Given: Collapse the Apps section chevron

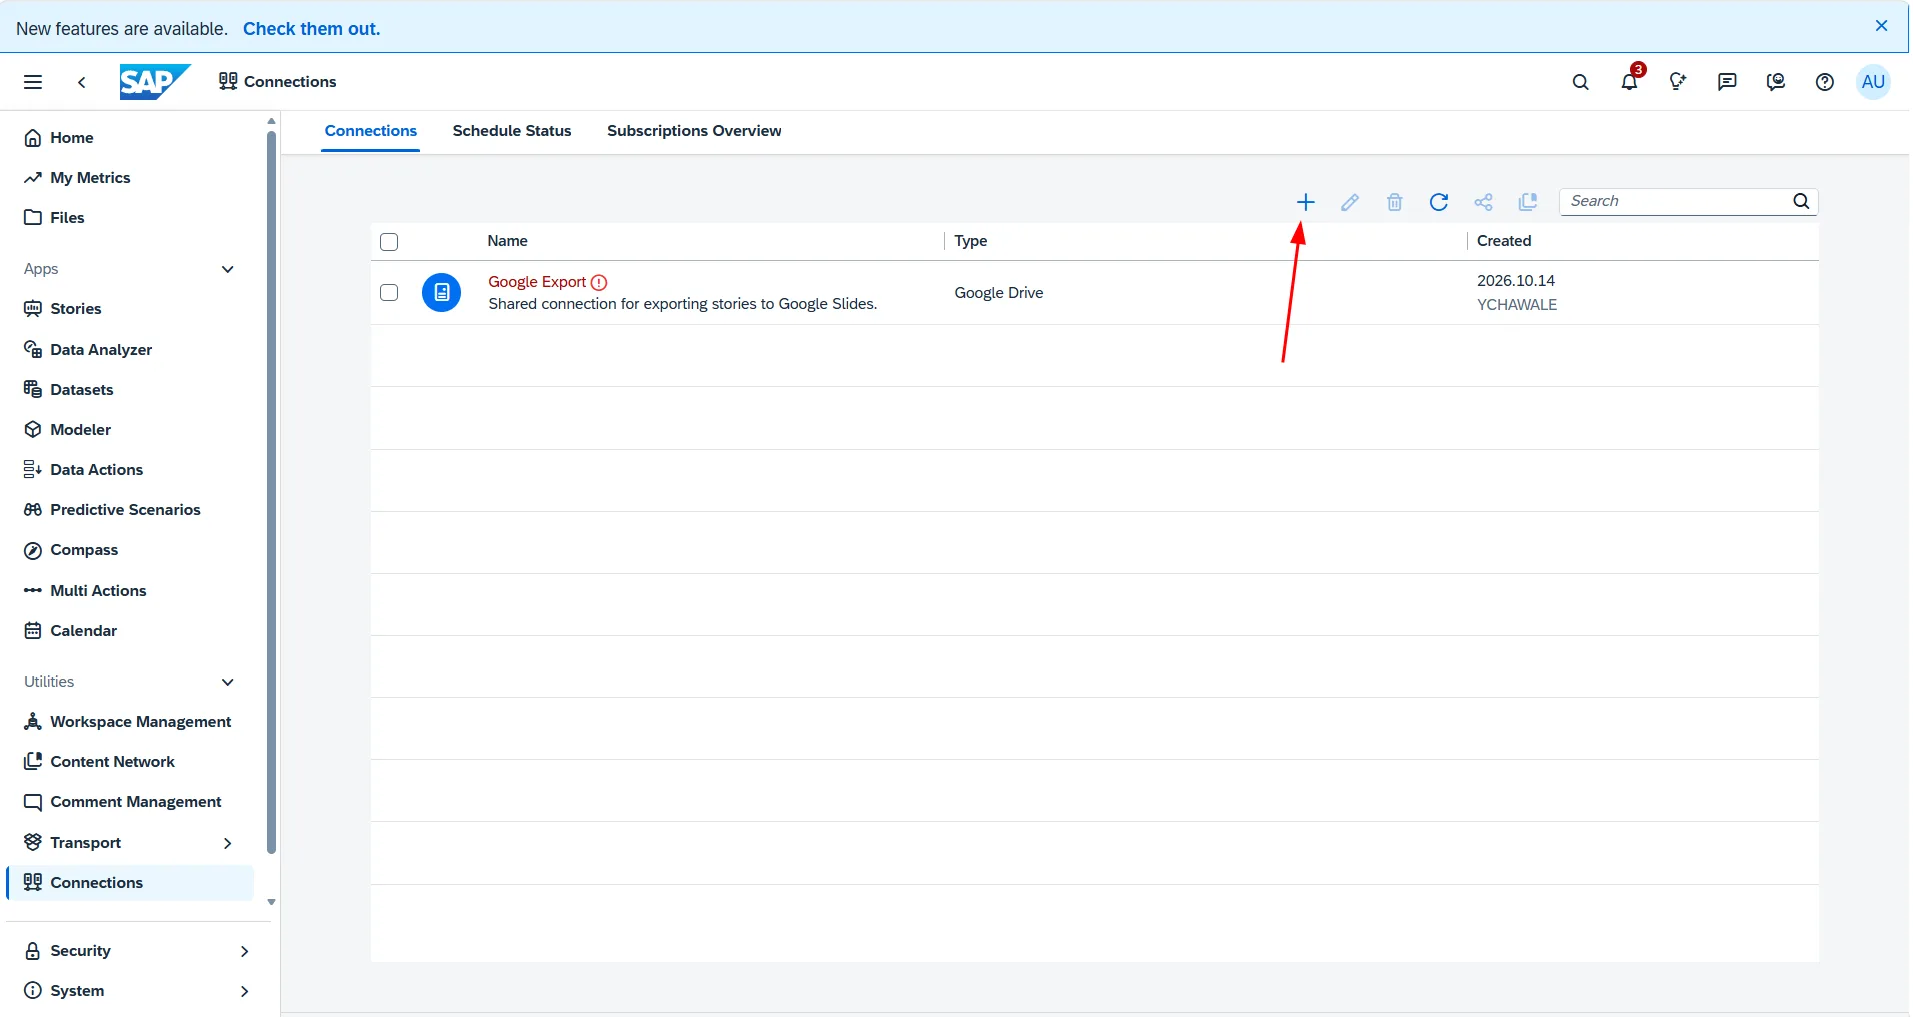Looking at the screenshot, I should 228,269.
